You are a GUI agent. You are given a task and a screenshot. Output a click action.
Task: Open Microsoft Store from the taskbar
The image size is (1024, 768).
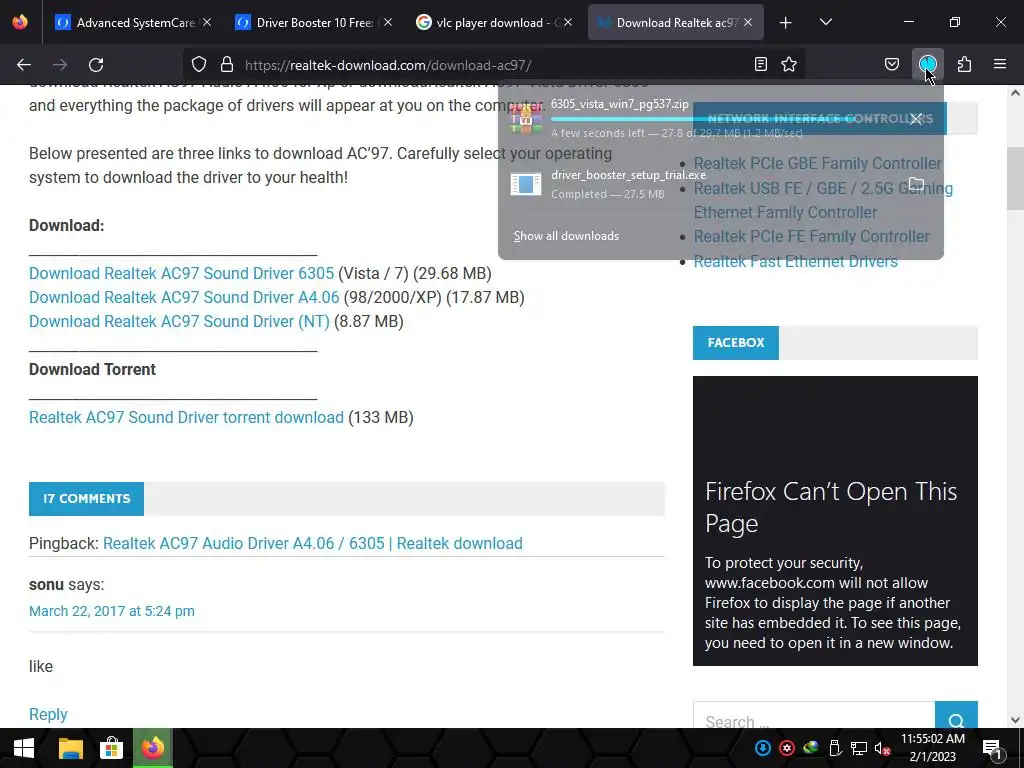point(112,748)
